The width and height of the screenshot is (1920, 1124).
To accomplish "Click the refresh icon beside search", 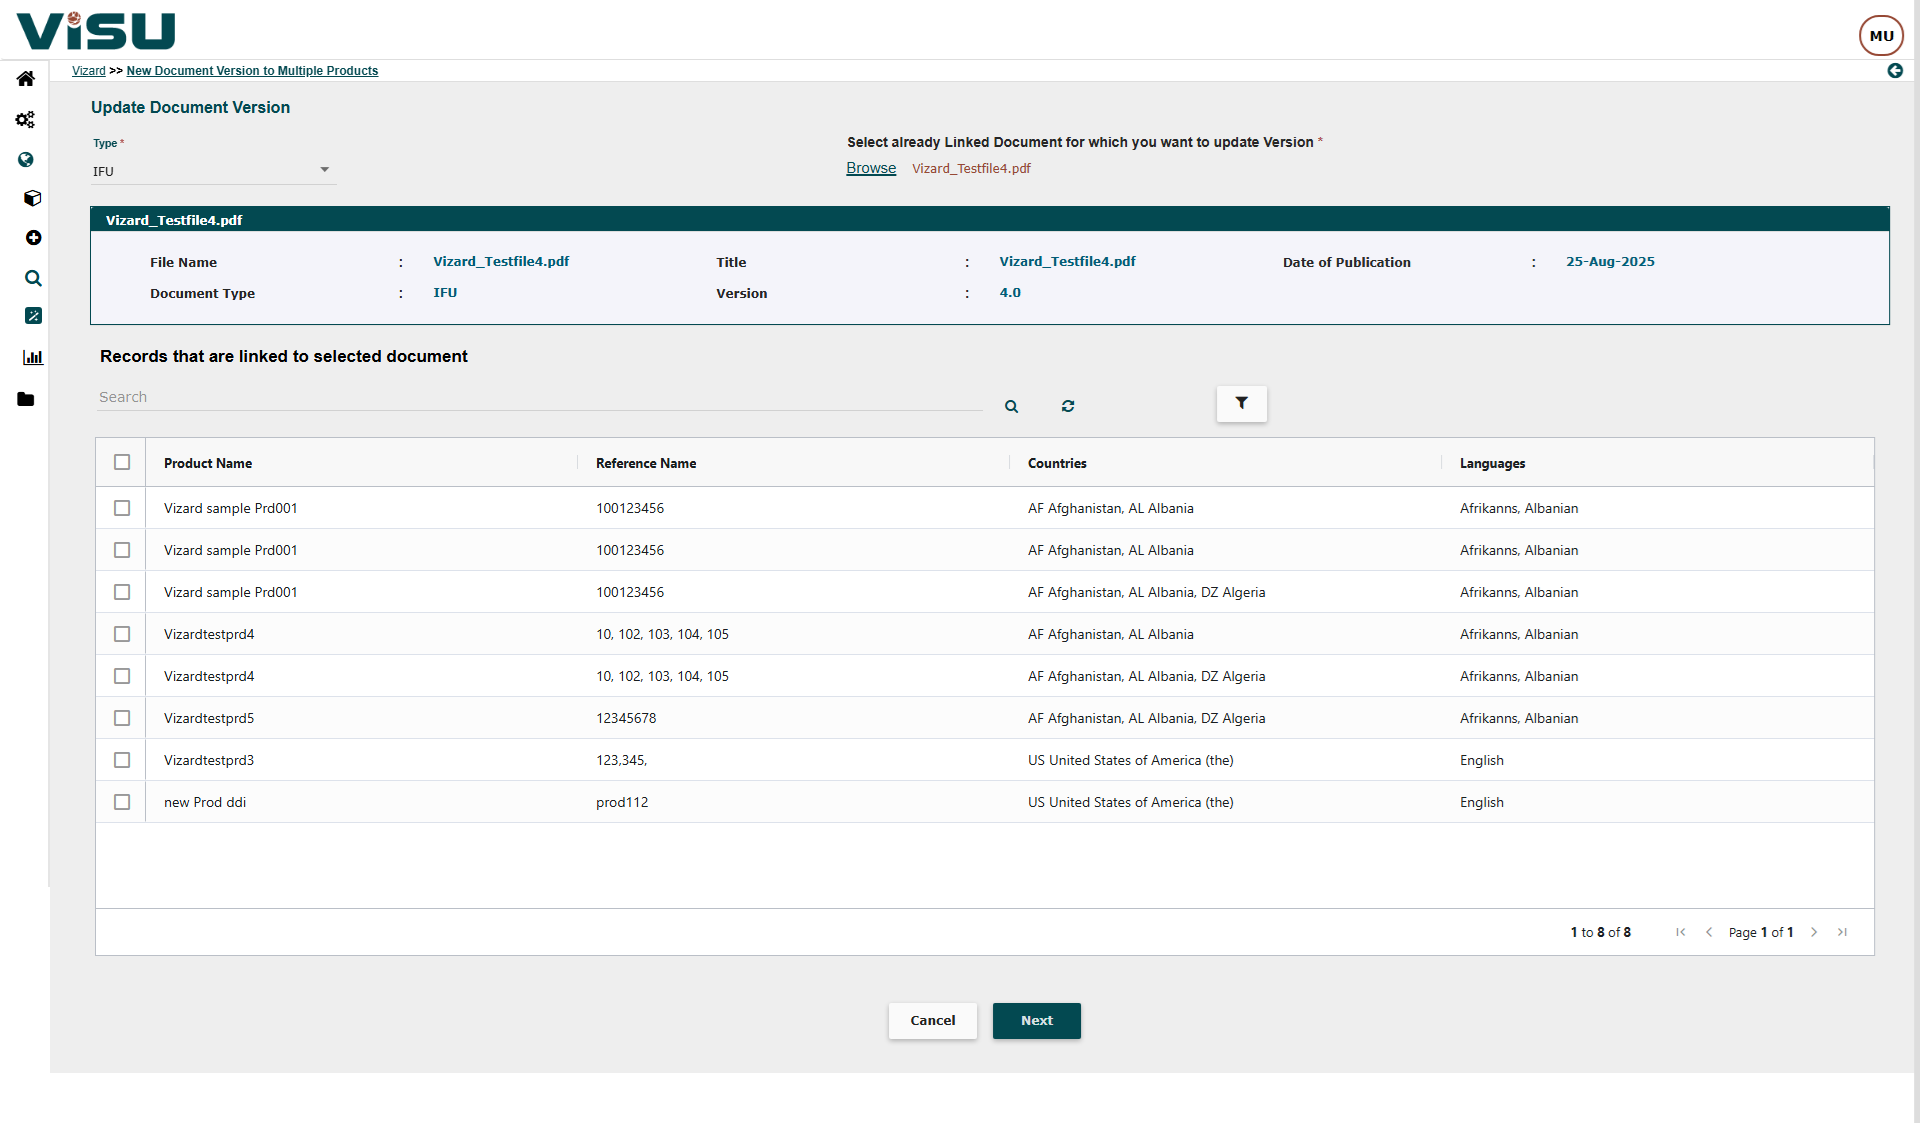I will pyautogui.click(x=1068, y=406).
